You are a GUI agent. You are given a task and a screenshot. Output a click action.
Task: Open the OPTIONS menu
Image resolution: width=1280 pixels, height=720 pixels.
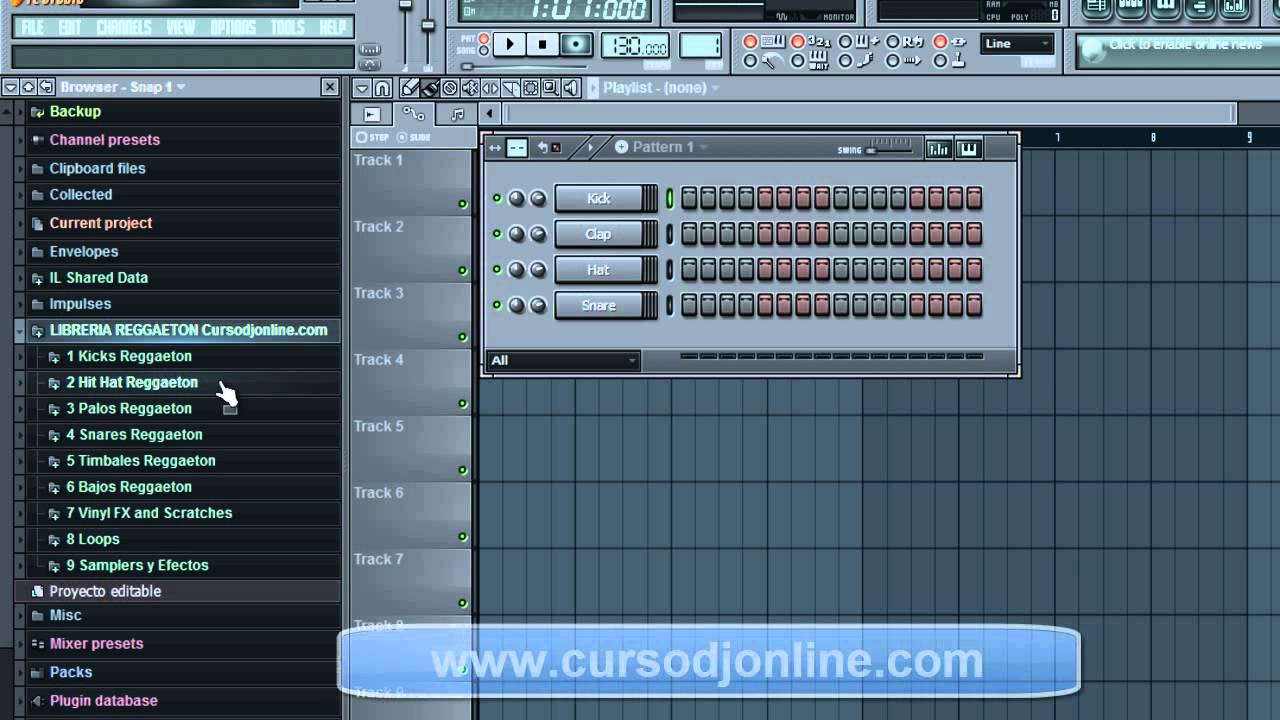tap(233, 27)
